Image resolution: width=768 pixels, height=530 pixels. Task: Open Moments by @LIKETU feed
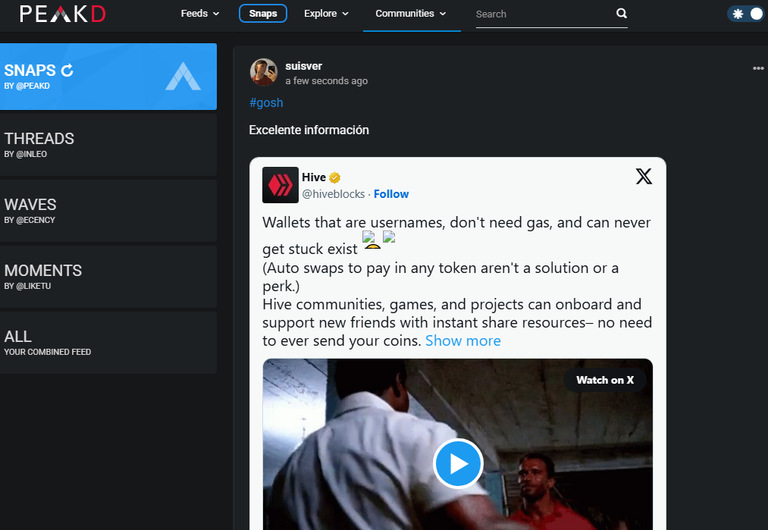click(x=108, y=277)
